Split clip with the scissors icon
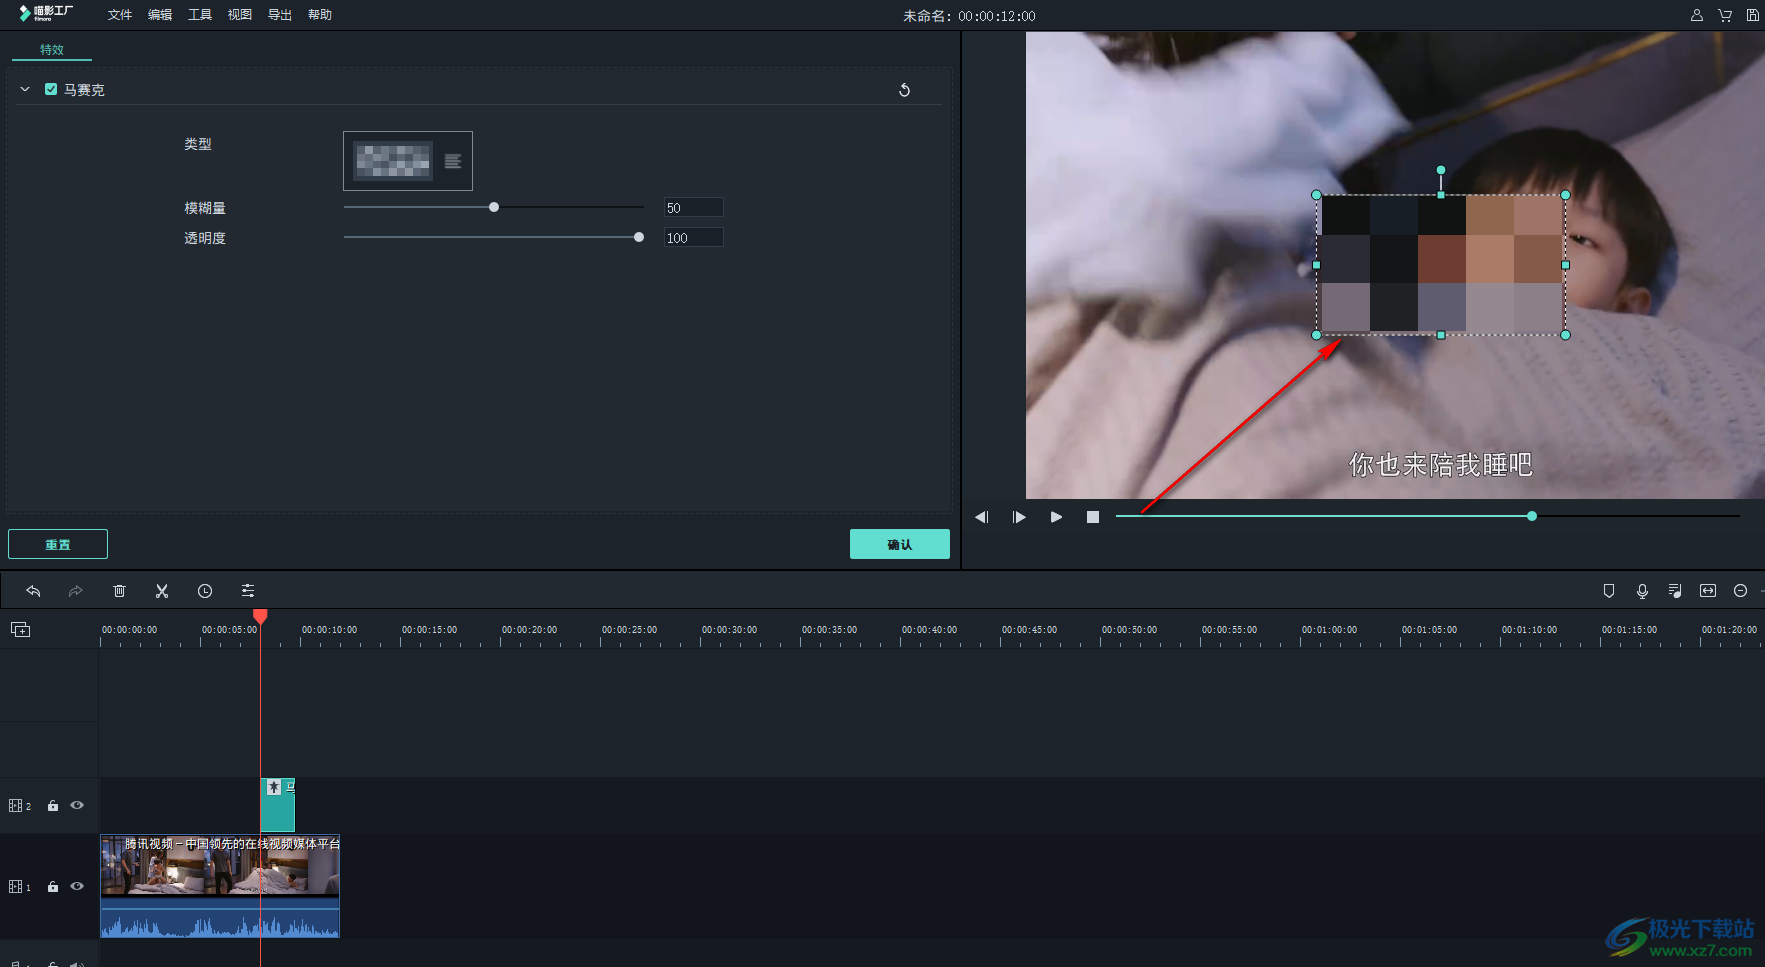This screenshot has height=967, width=1765. pos(162,591)
